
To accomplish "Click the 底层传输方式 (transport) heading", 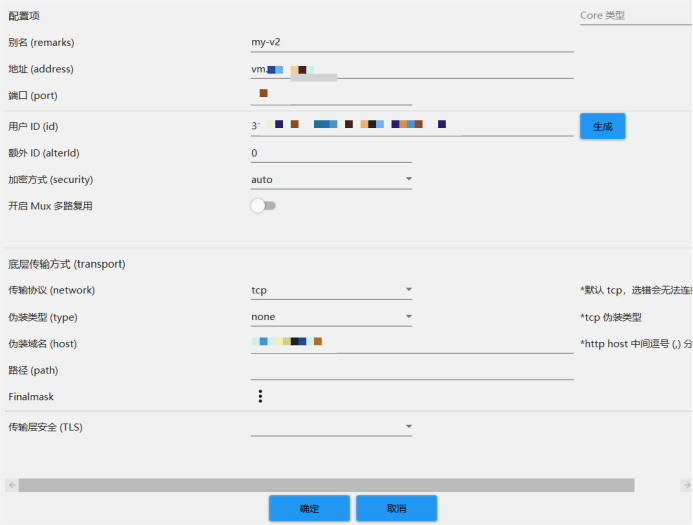I will tap(67, 264).
